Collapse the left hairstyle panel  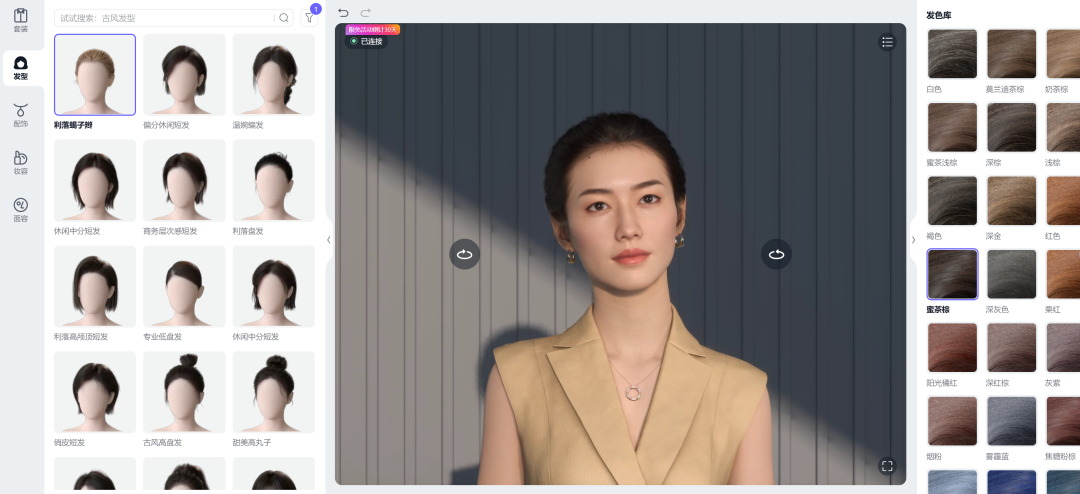(329, 240)
